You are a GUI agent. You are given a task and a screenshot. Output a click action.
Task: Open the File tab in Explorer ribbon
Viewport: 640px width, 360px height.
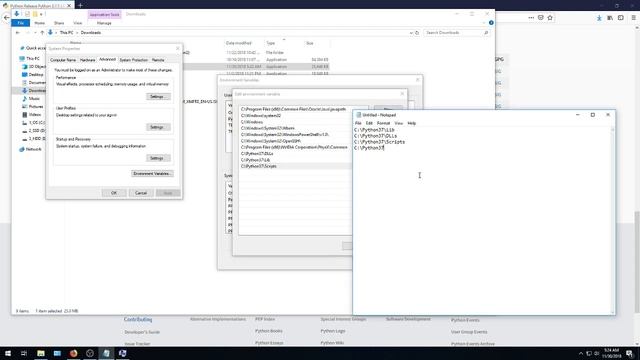[x=21, y=23]
